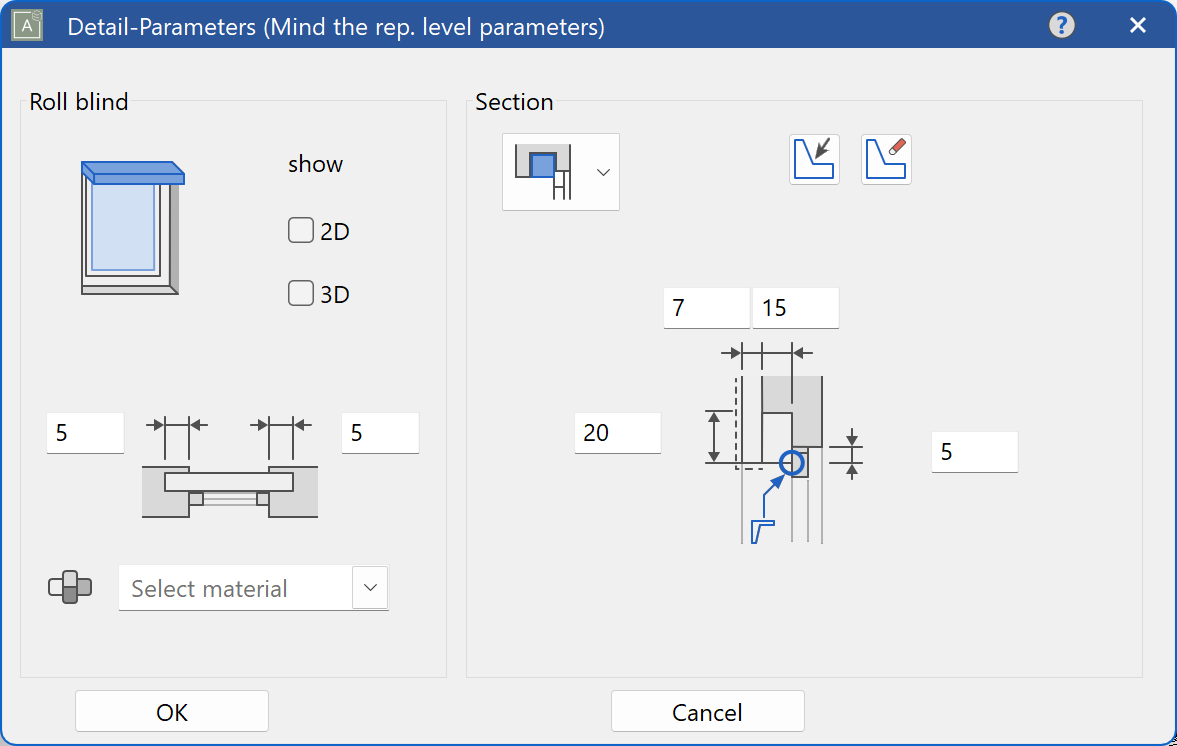Click the height field containing 20
Screen dimensions: 1177x746
click(618, 433)
